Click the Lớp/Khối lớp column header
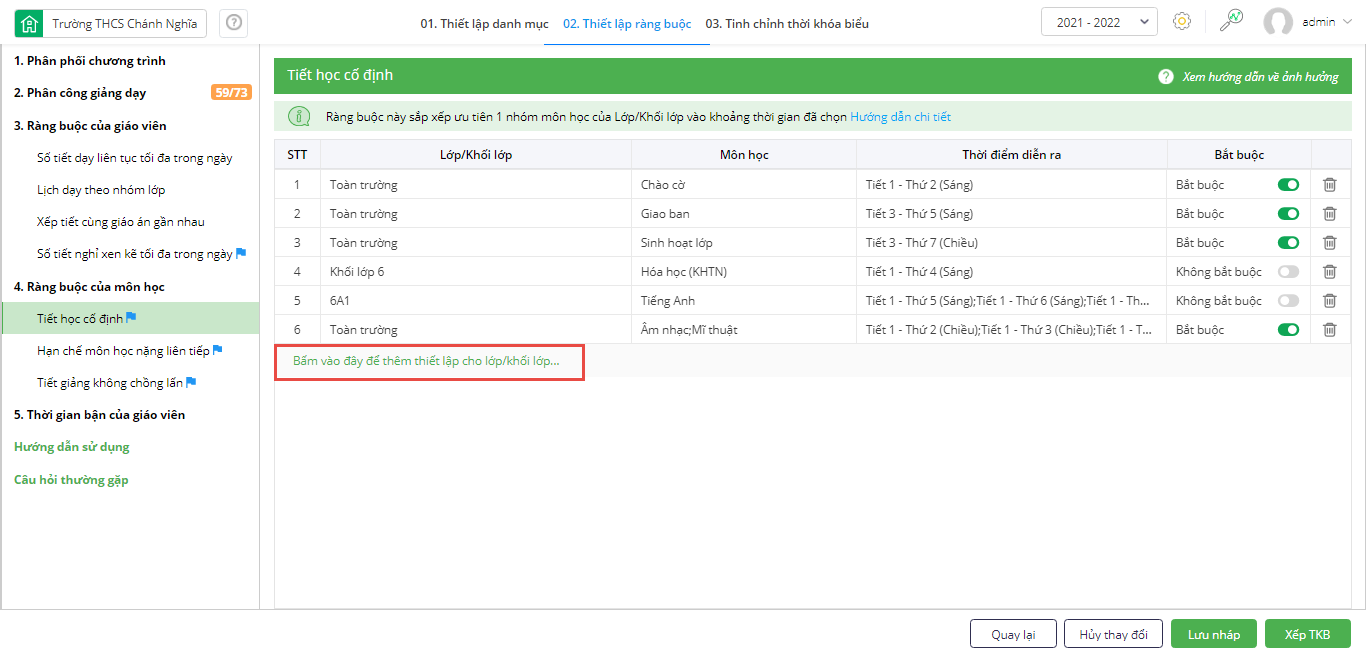The width and height of the screenshot is (1366, 657). [x=476, y=155]
